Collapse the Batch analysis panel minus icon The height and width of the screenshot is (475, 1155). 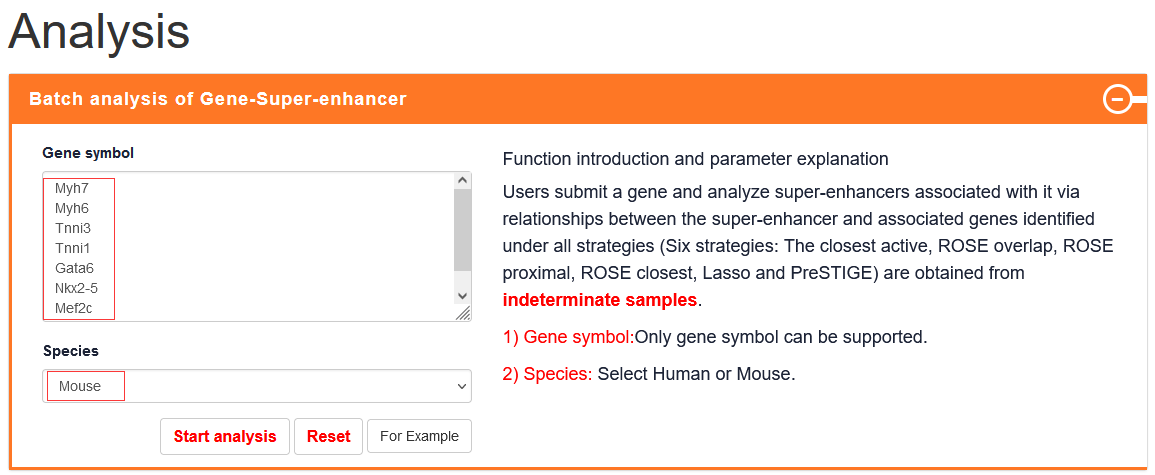pos(1117,99)
